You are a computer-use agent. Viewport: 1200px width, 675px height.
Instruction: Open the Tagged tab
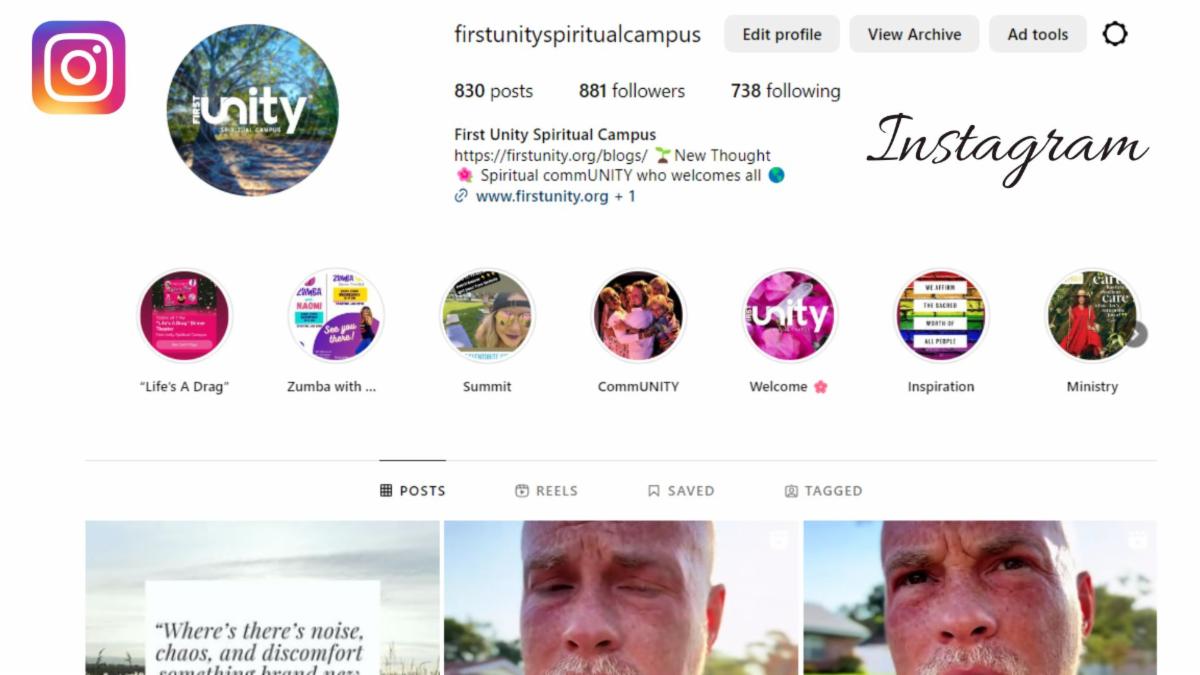click(823, 491)
